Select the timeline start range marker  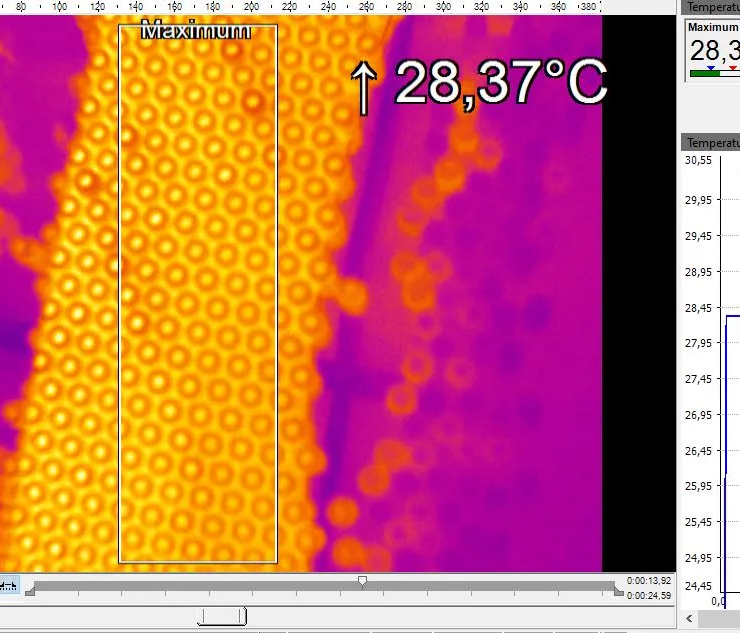pyautogui.click(x=29, y=592)
